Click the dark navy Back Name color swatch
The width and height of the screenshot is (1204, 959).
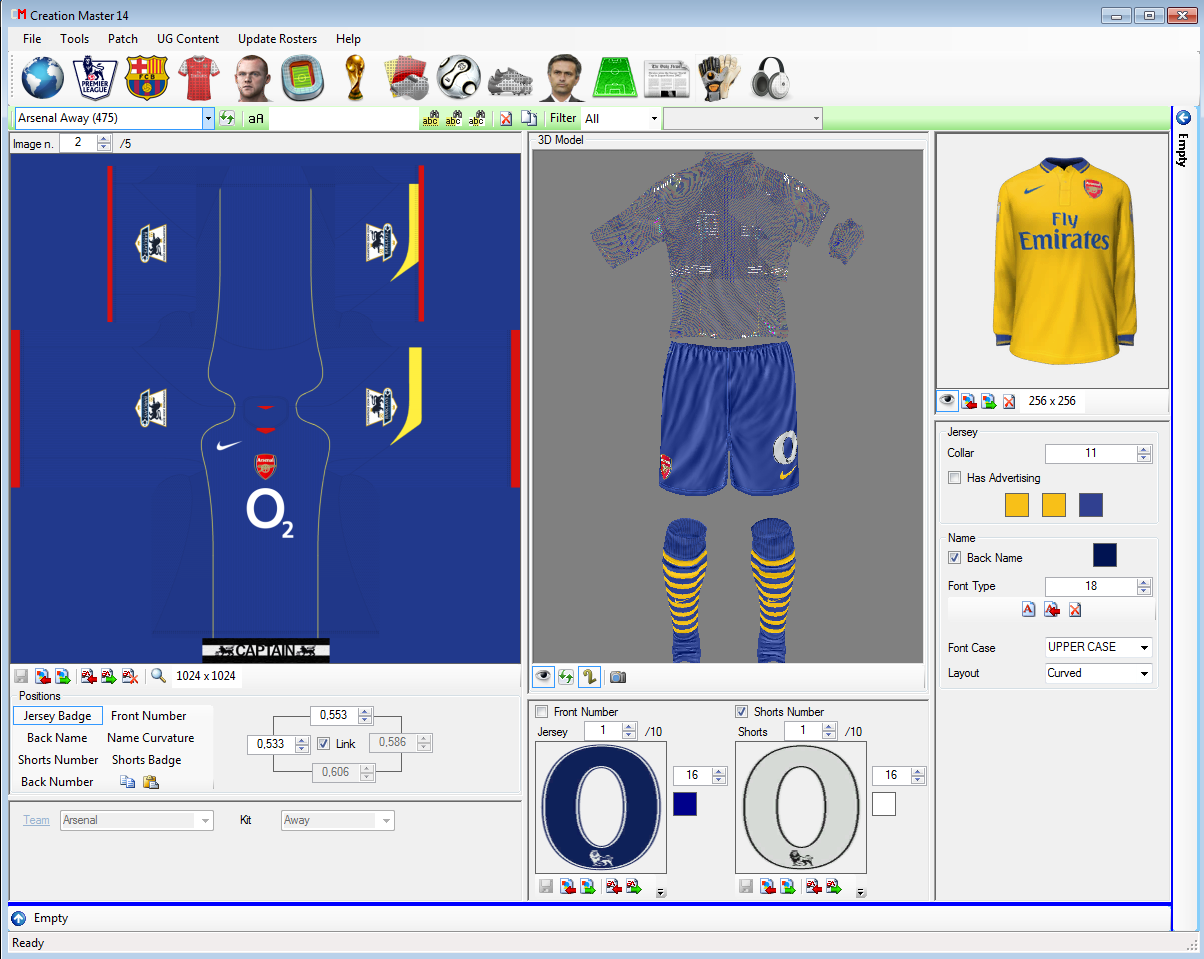coord(1104,556)
